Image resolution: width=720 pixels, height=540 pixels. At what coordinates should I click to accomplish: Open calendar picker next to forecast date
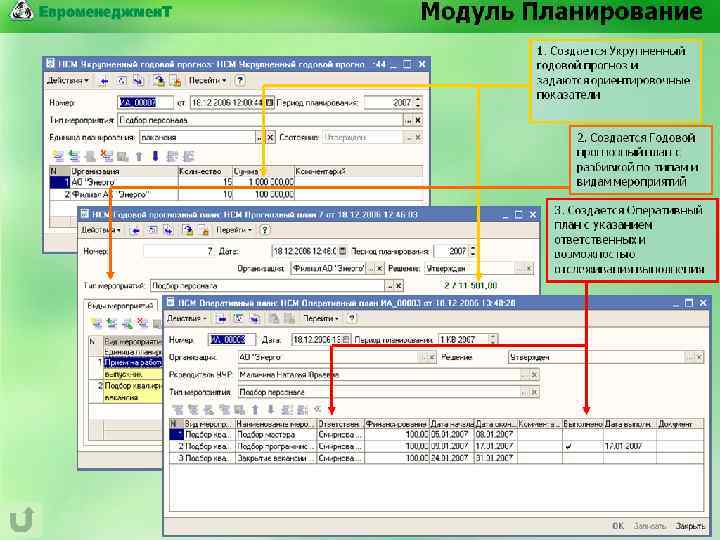click(x=270, y=102)
